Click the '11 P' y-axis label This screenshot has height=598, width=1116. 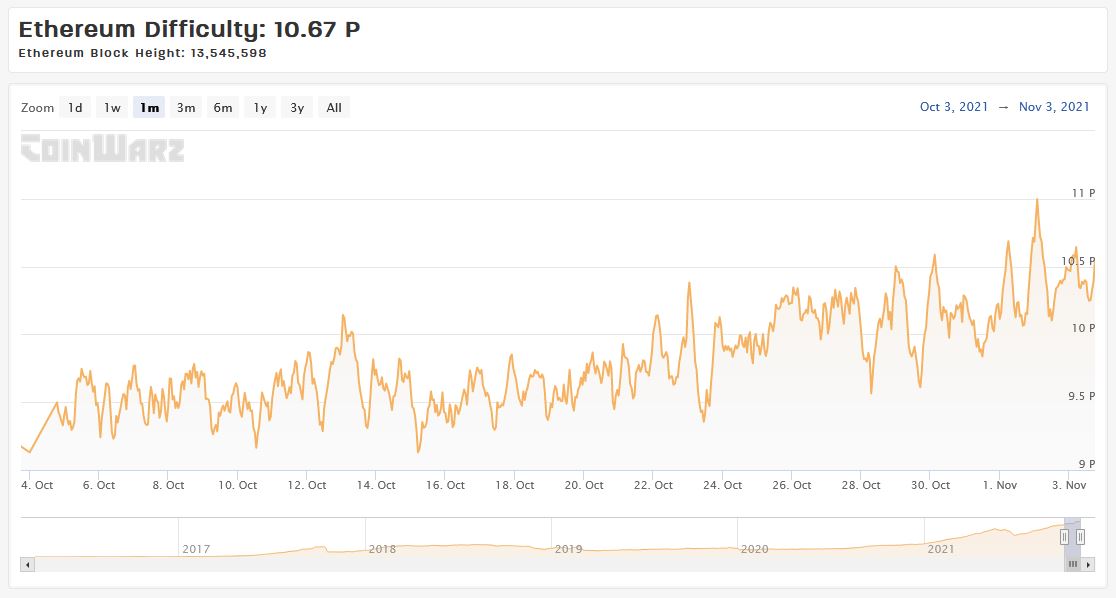1083,193
